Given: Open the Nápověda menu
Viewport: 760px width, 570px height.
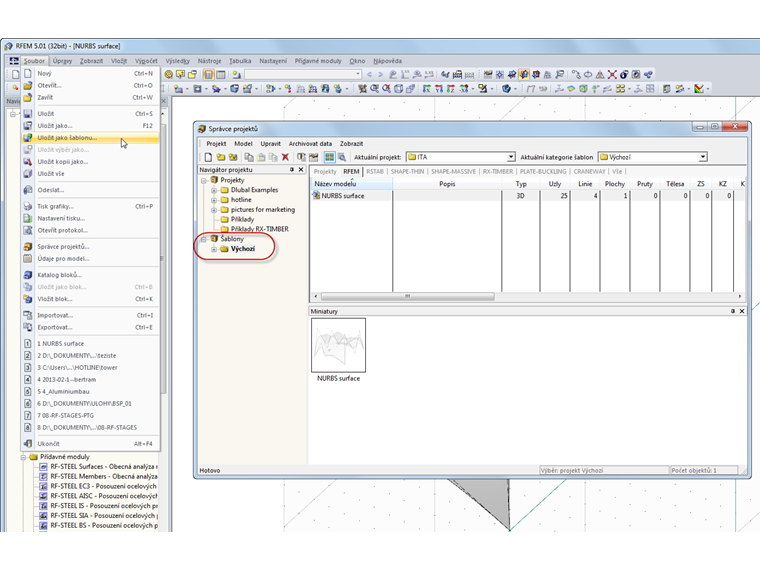Looking at the screenshot, I should [387, 61].
